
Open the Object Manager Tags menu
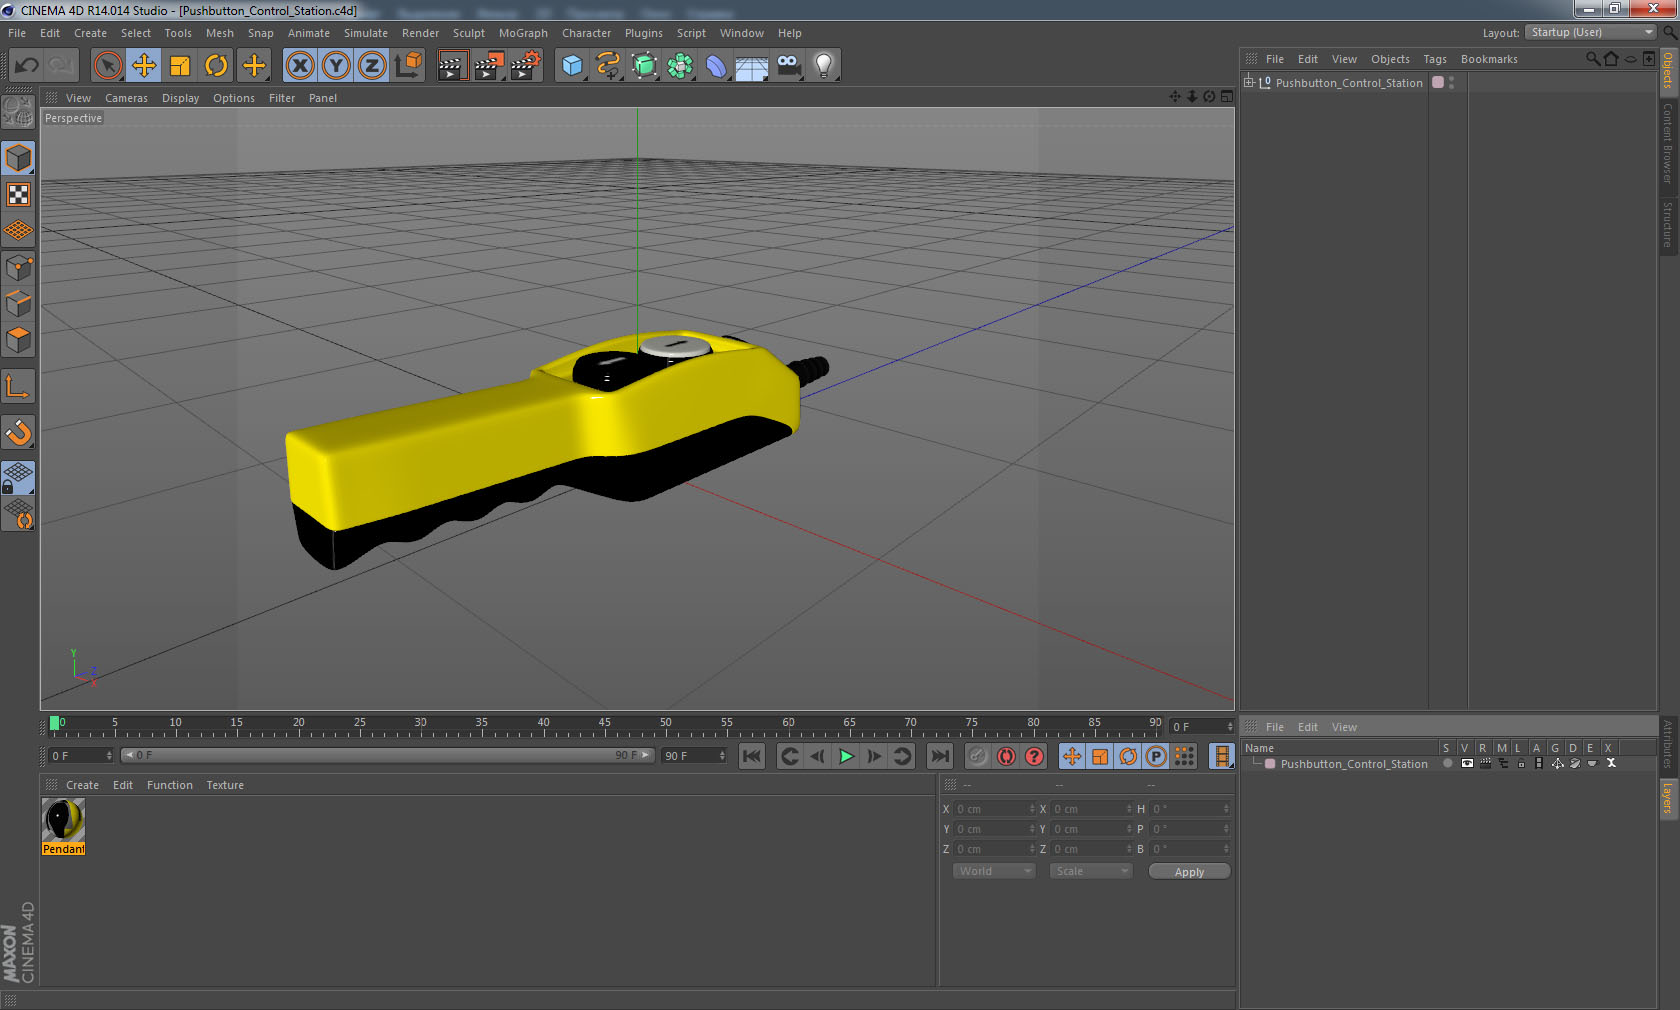(1435, 59)
